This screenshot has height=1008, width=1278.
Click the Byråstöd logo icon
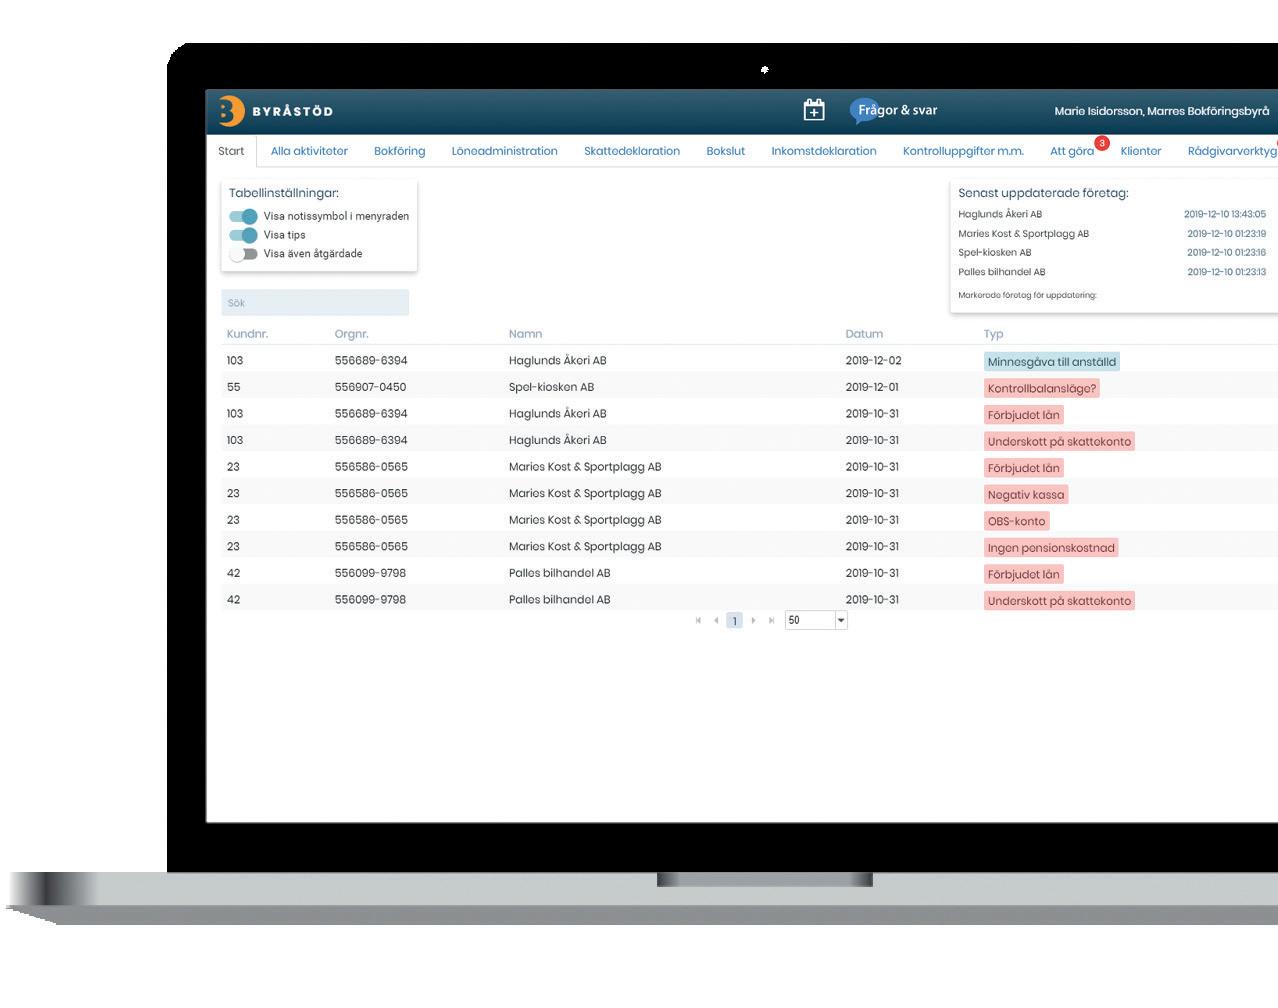(x=230, y=111)
